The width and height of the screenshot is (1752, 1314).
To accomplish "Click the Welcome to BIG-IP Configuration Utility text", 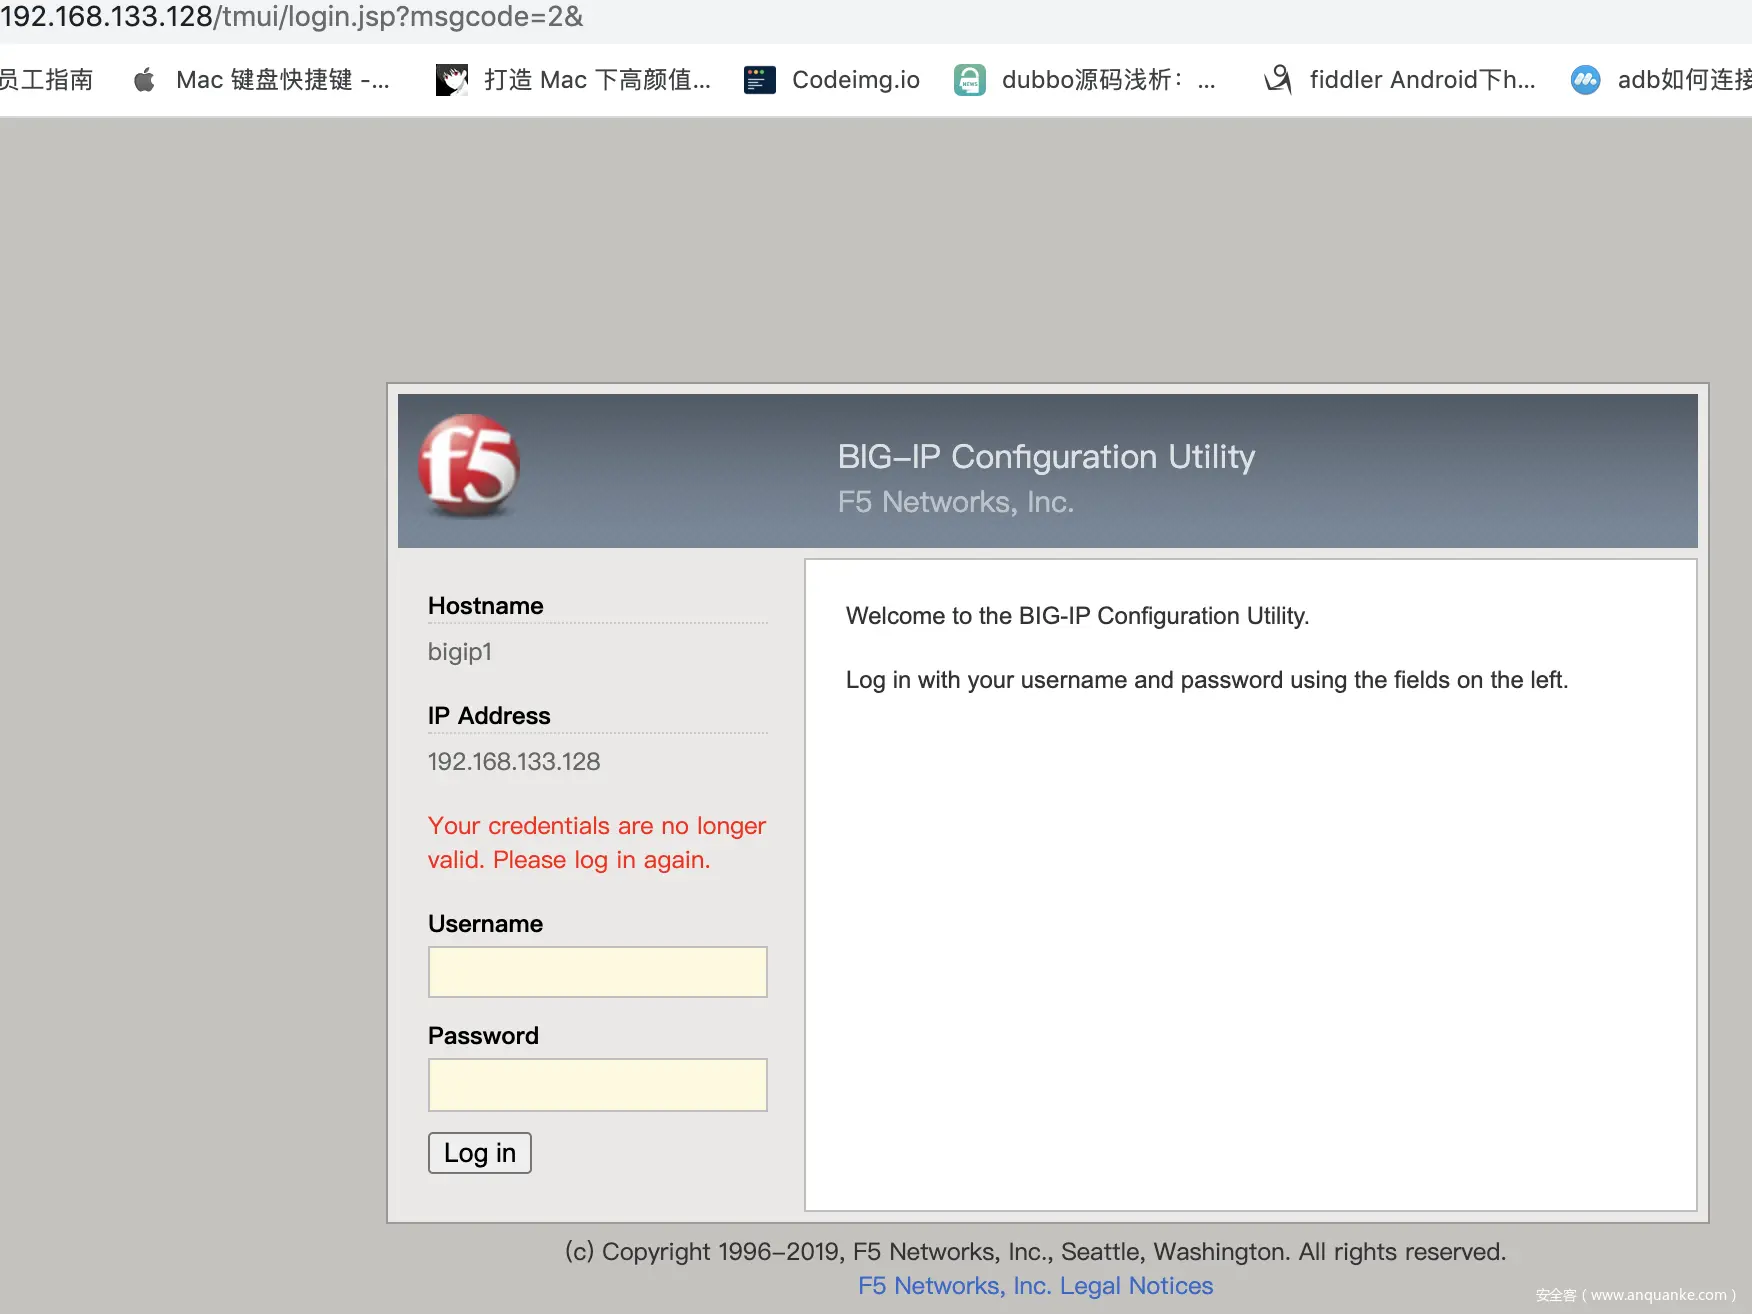I will click(x=1077, y=616).
